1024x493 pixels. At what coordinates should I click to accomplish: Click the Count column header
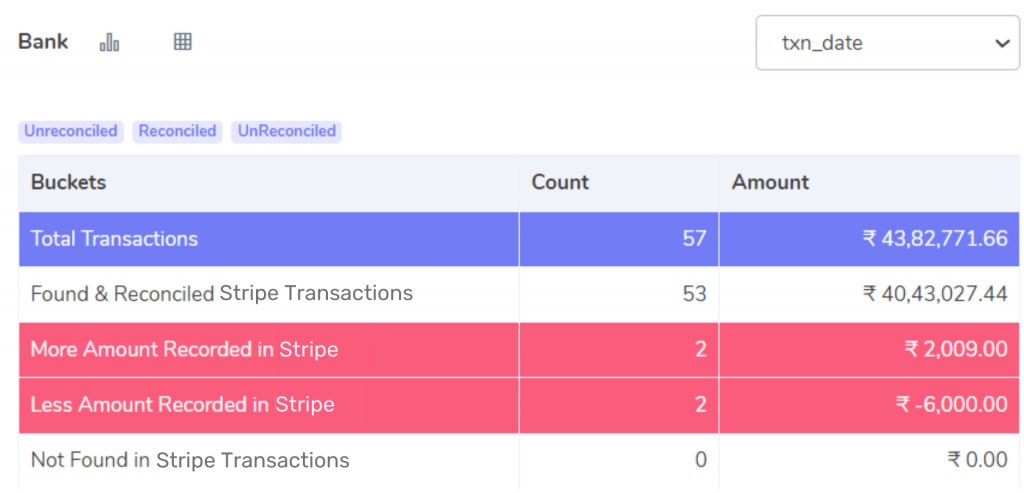tap(560, 182)
